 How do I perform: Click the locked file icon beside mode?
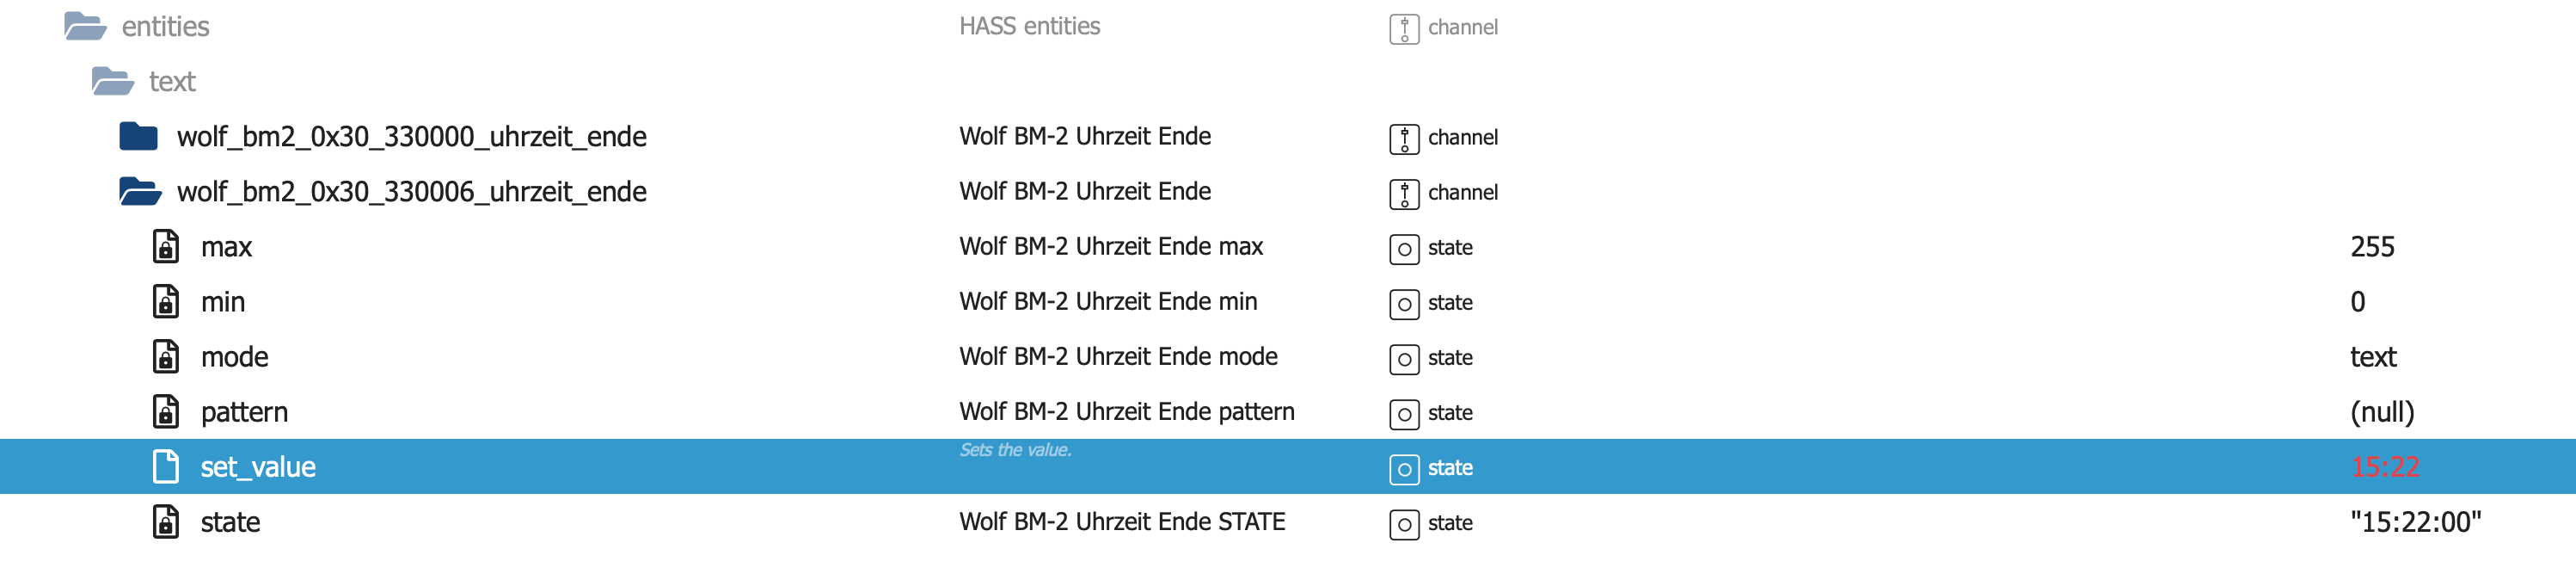pos(165,356)
